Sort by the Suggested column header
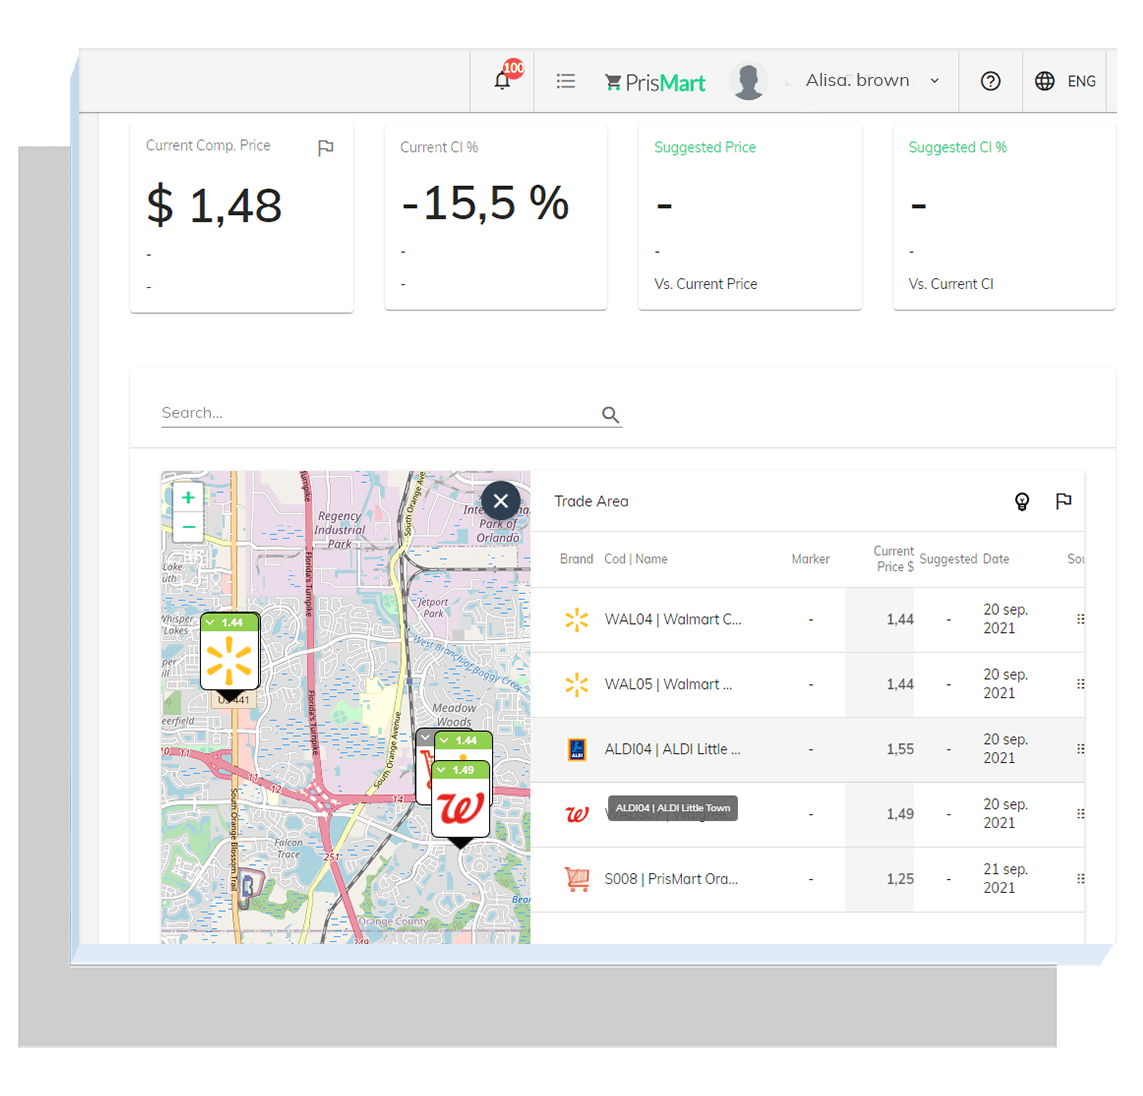 (948, 559)
